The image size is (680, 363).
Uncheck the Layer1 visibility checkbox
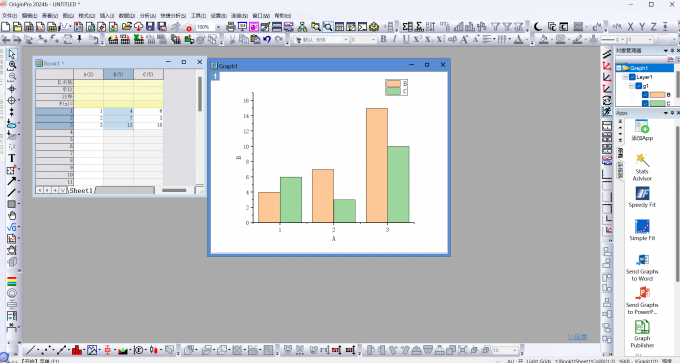[x=632, y=77]
